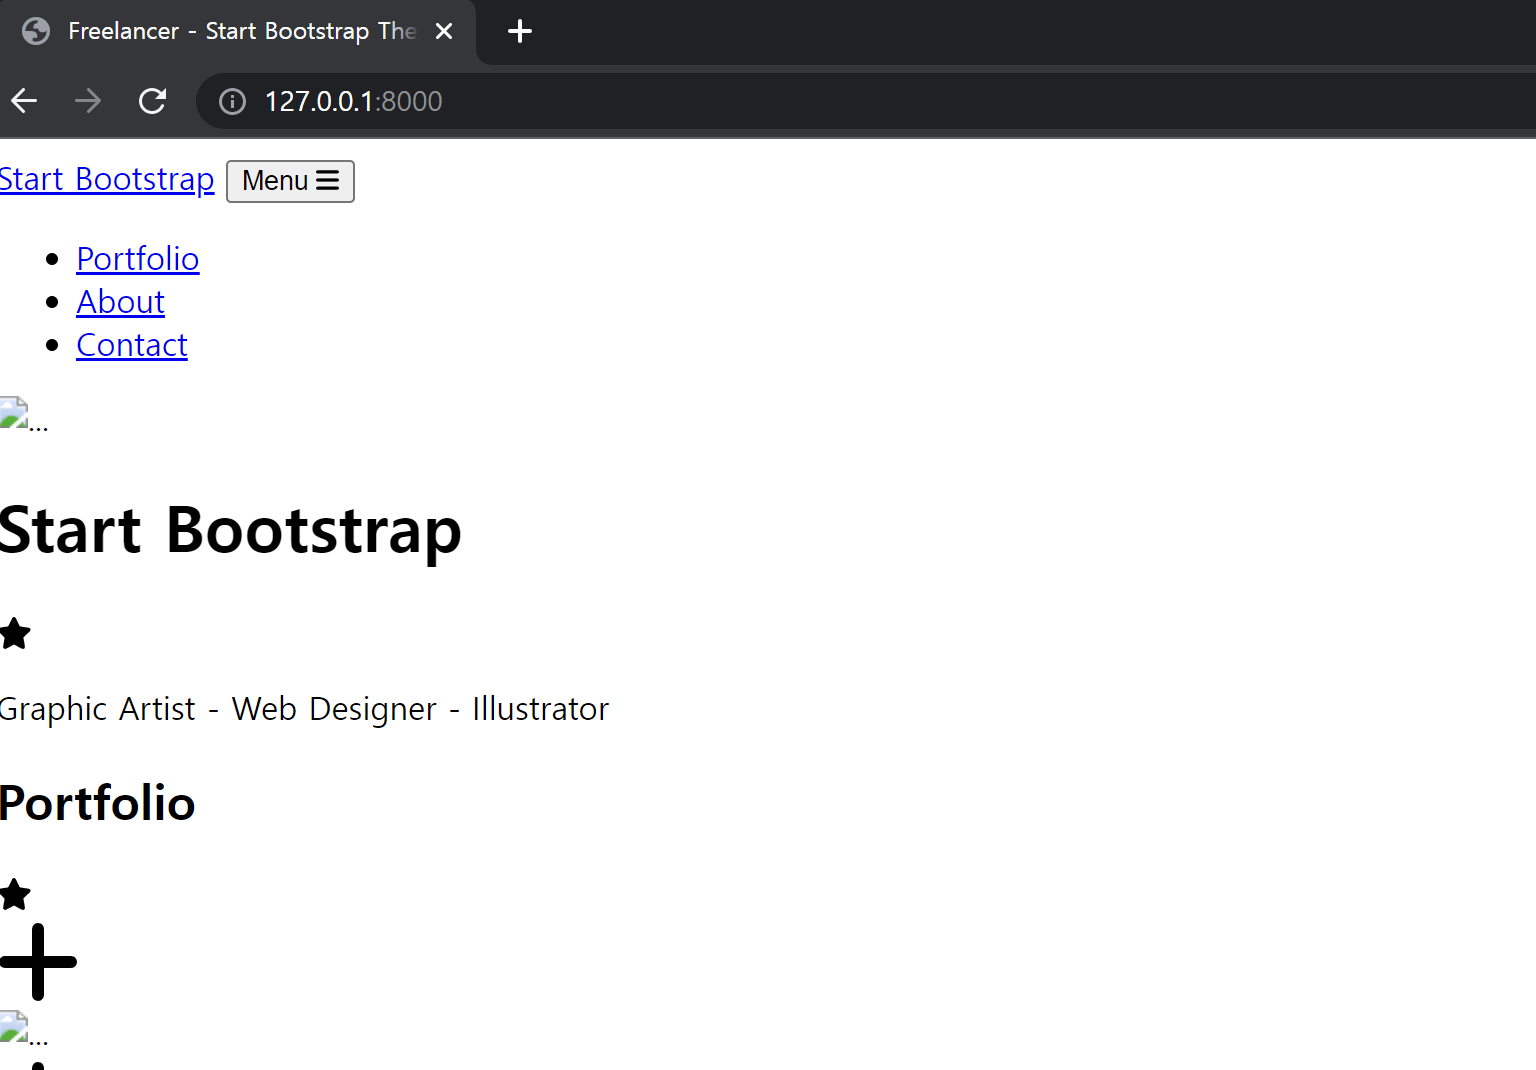Reload the page with refresh icon
The height and width of the screenshot is (1070, 1536).
click(x=152, y=101)
